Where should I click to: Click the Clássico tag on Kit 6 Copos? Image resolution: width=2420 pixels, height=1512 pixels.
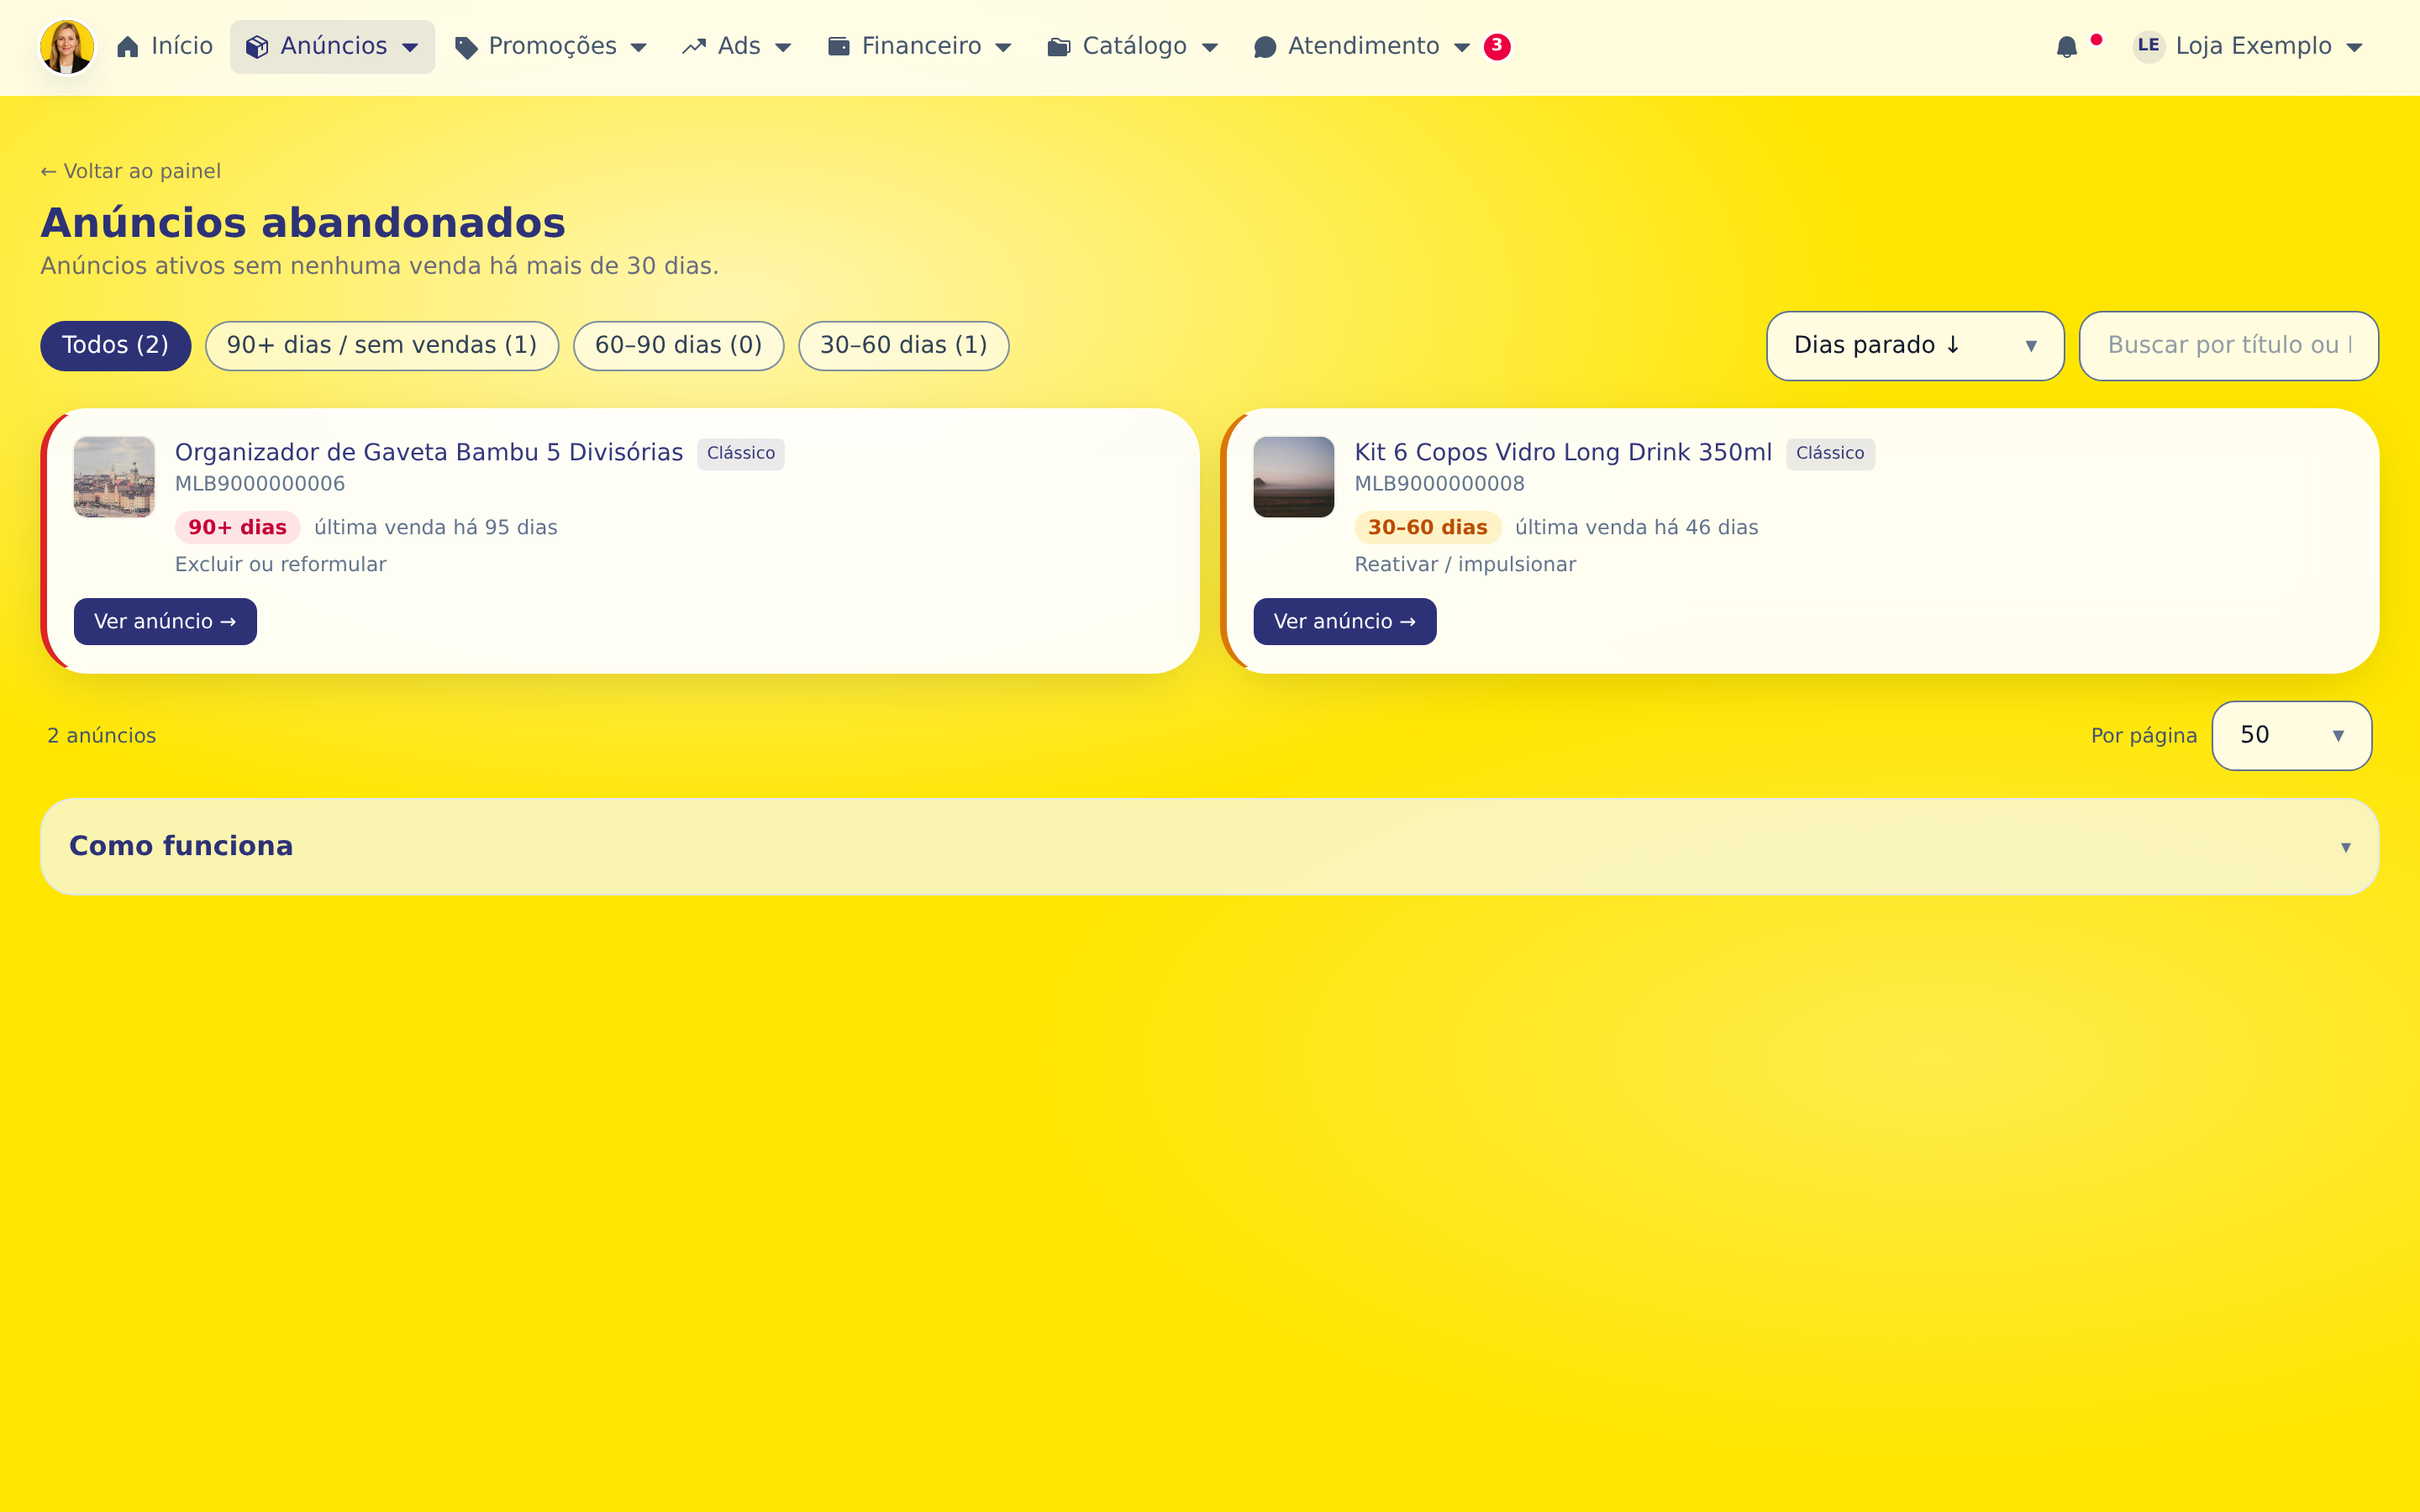pyautogui.click(x=1829, y=454)
